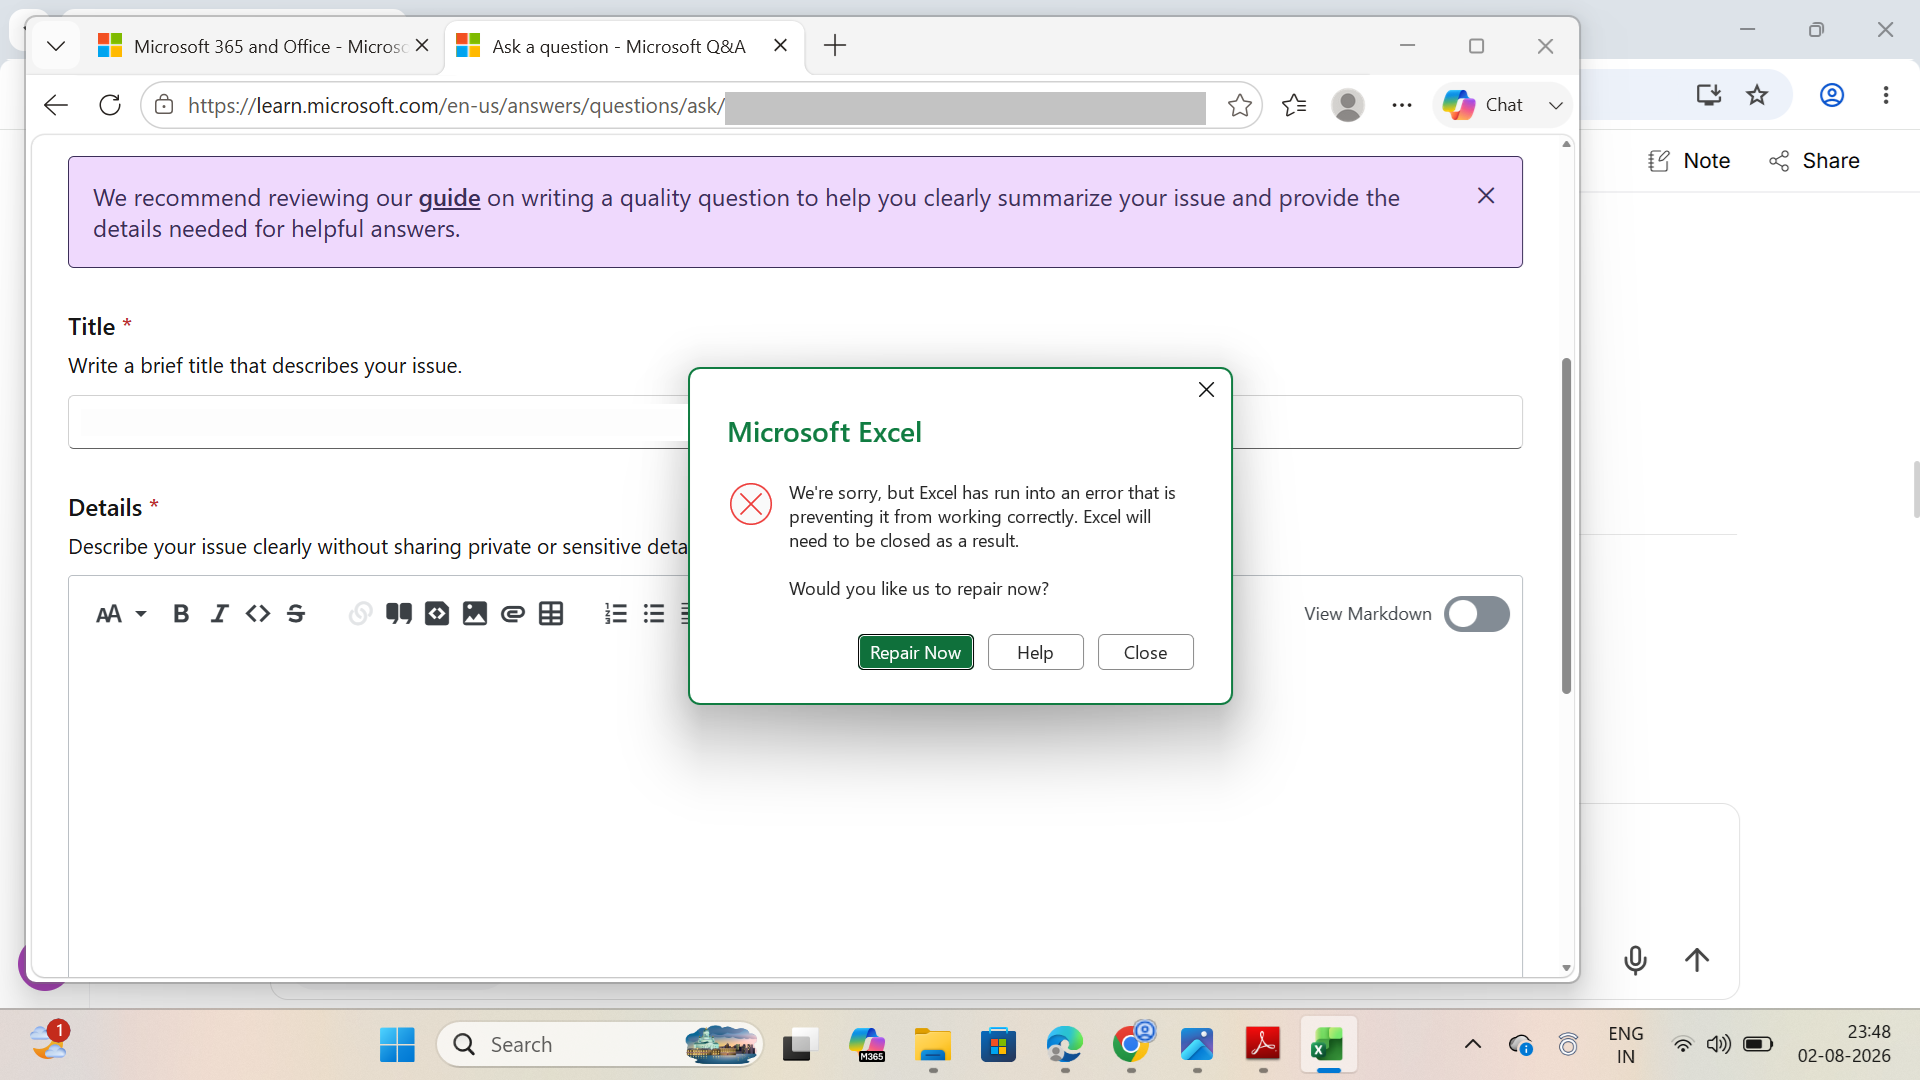Bookmark the page in the background browser
Screen dimensions: 1920x1080
click(1757, 95)
